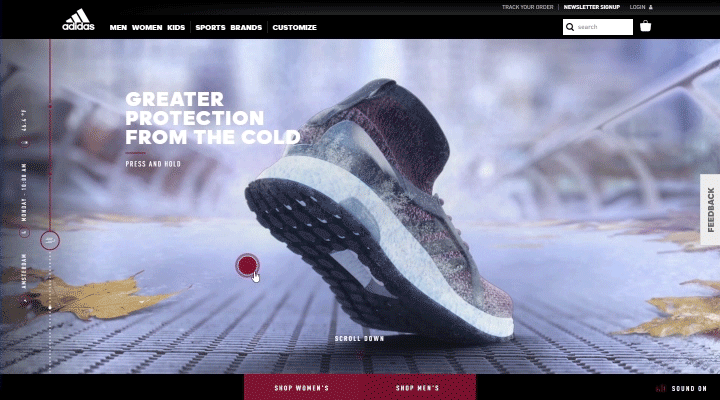The width and height of the screenshot is (720, 400).
Task: Click the clock icon beside Monday time
Action: coord(24,232)
